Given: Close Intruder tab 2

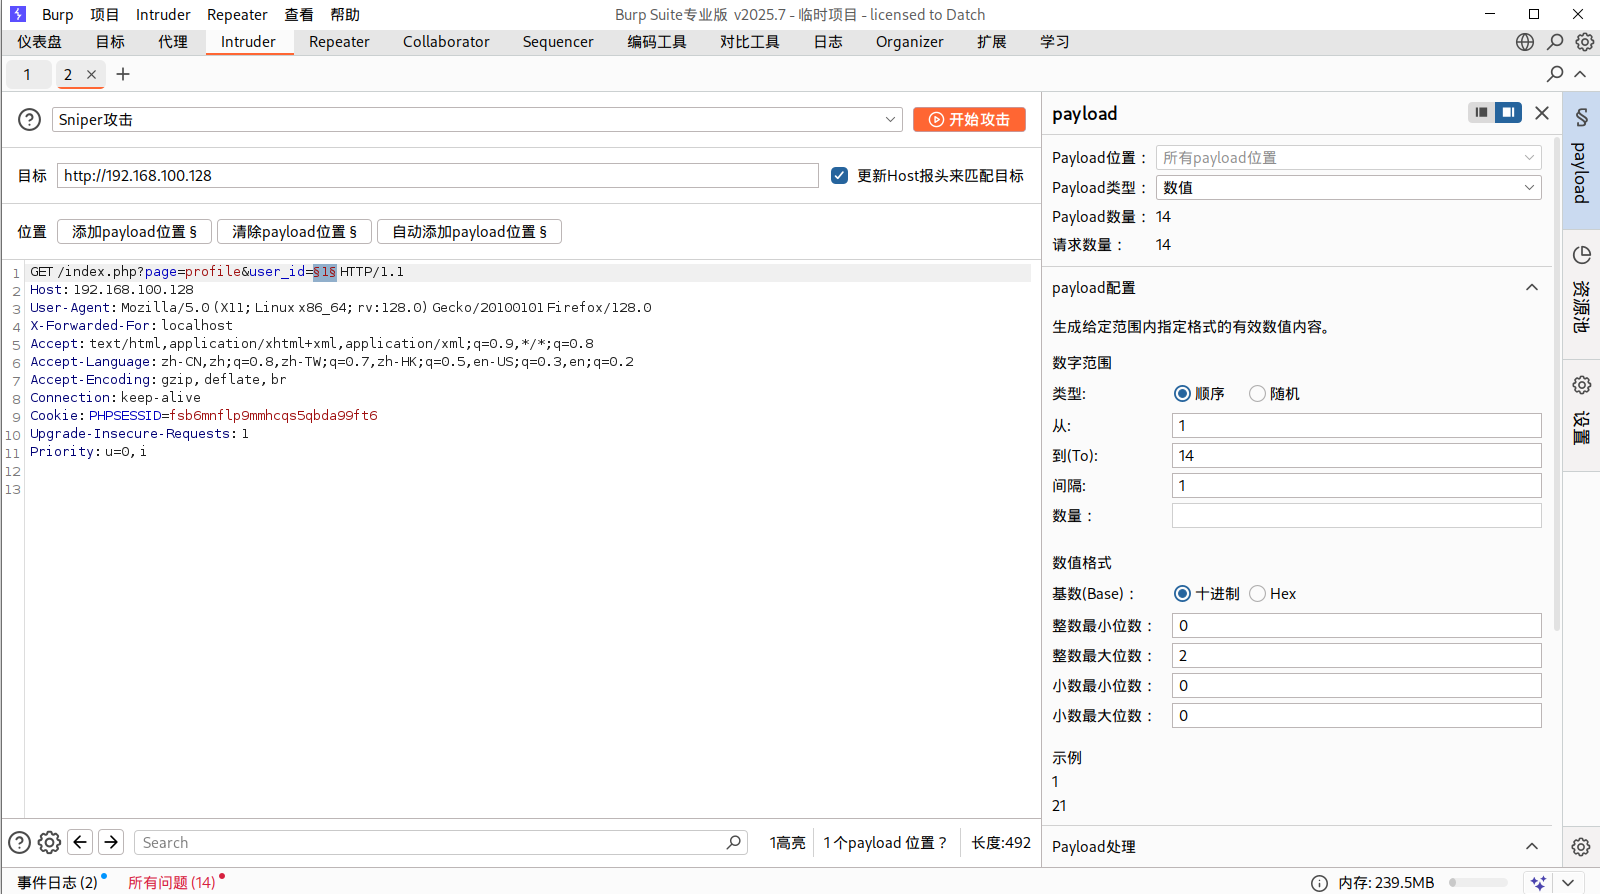Looking at the screenshot, I should pos(91,74).
